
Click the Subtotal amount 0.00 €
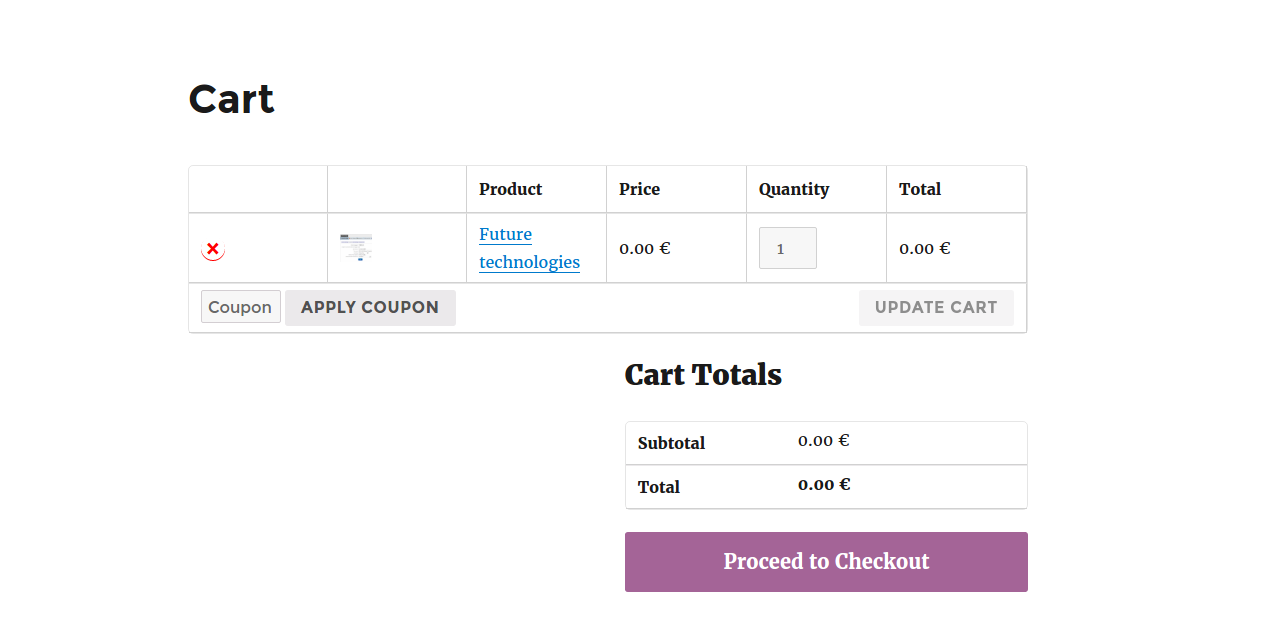click(823, 441)
